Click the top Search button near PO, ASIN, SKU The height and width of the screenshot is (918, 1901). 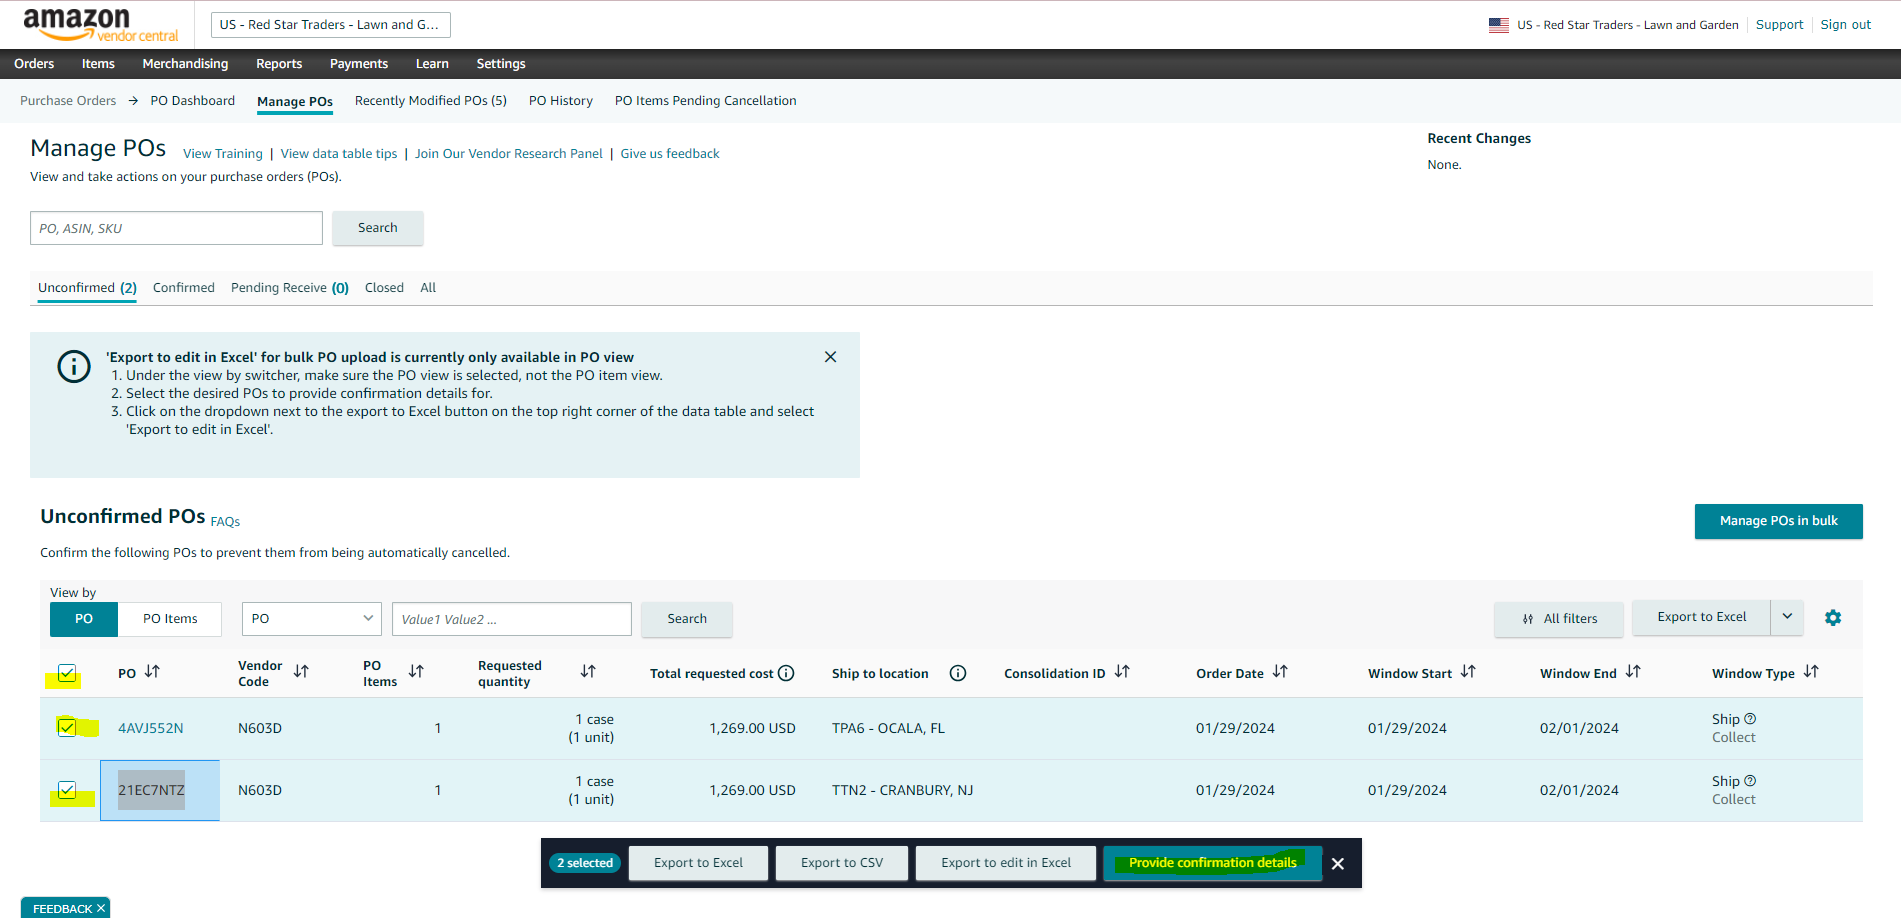(x=377, y=228)
